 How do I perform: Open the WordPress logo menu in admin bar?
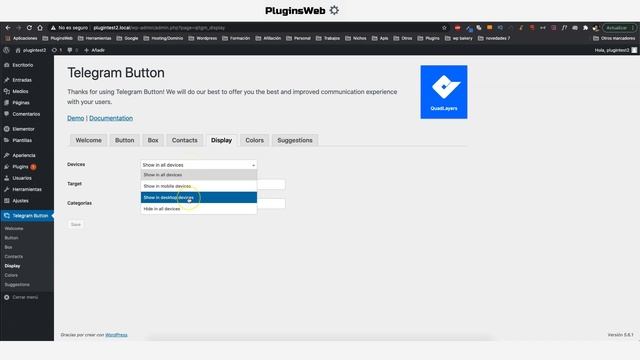click(6, 50)
